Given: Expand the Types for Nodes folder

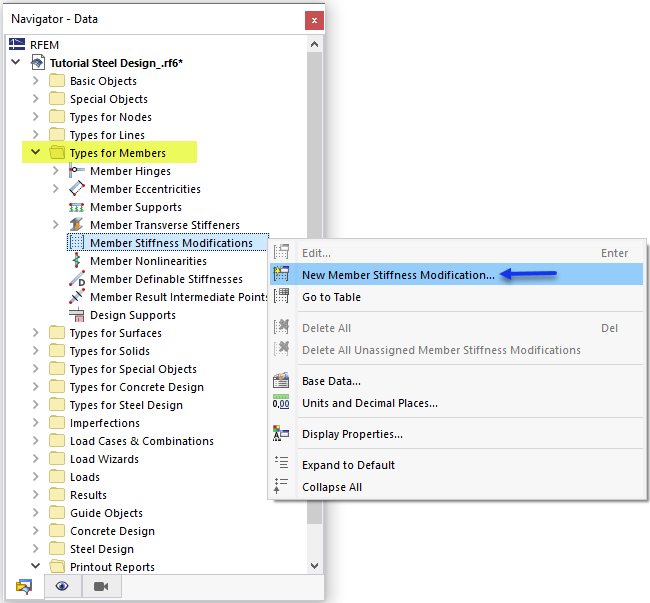Looking at the screenshot, I should [x=36, y=116].
